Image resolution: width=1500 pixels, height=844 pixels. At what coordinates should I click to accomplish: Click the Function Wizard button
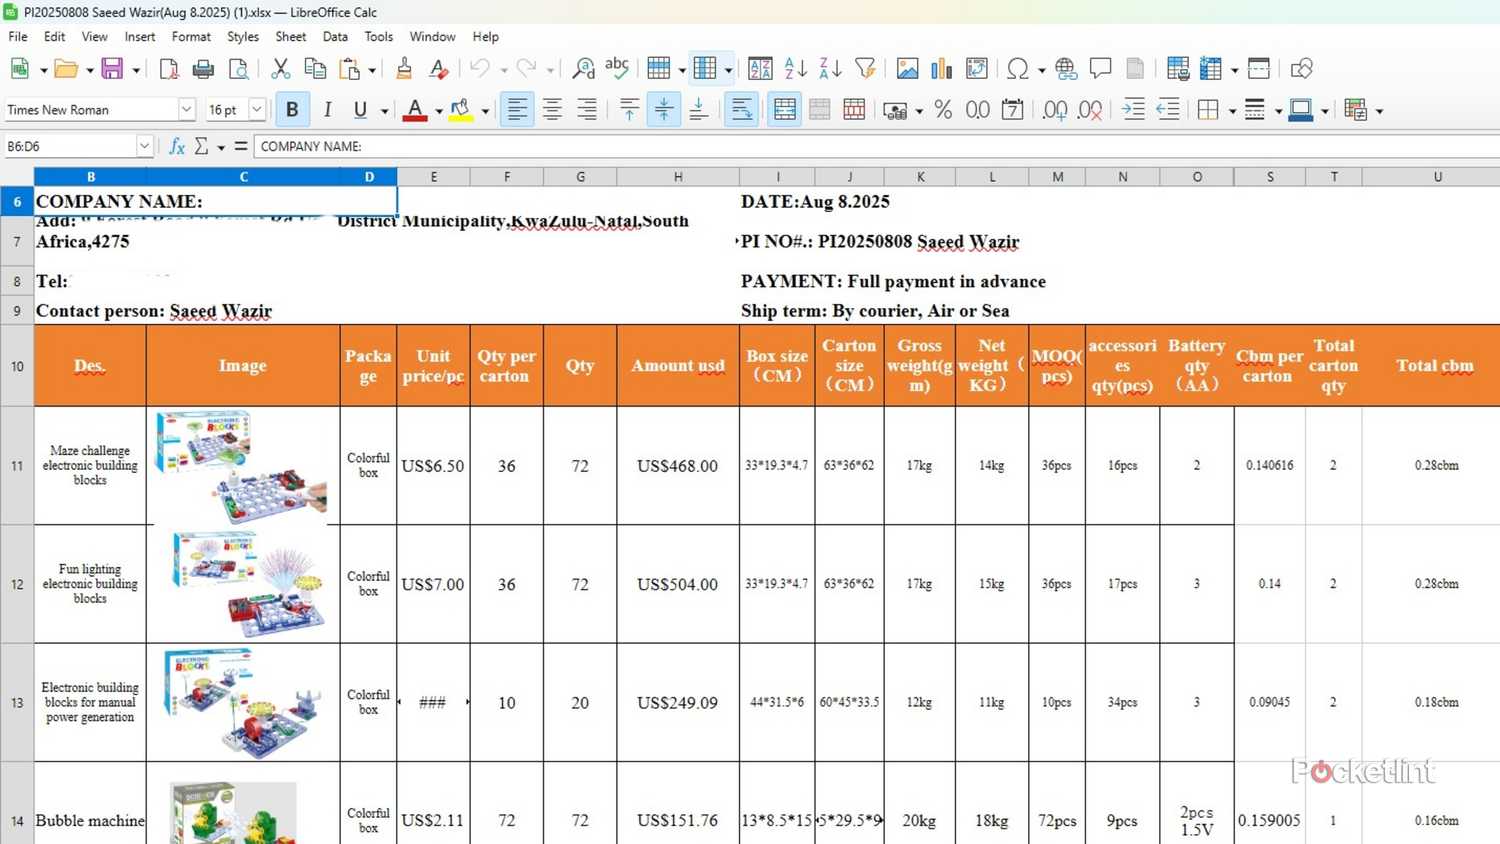click(177, 146)
